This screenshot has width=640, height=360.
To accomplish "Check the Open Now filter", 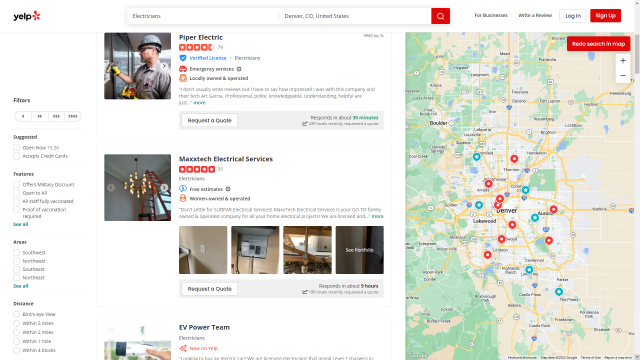I will click(x=16, y=148).
